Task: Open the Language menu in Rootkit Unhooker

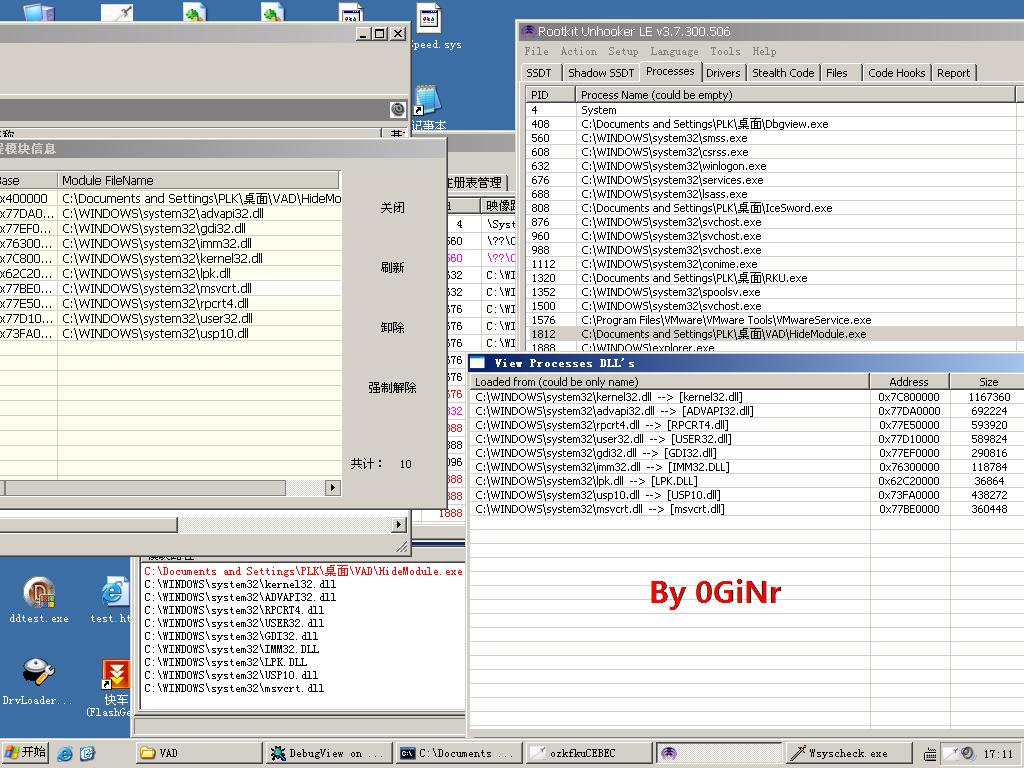Action: (x=674, y=51)
